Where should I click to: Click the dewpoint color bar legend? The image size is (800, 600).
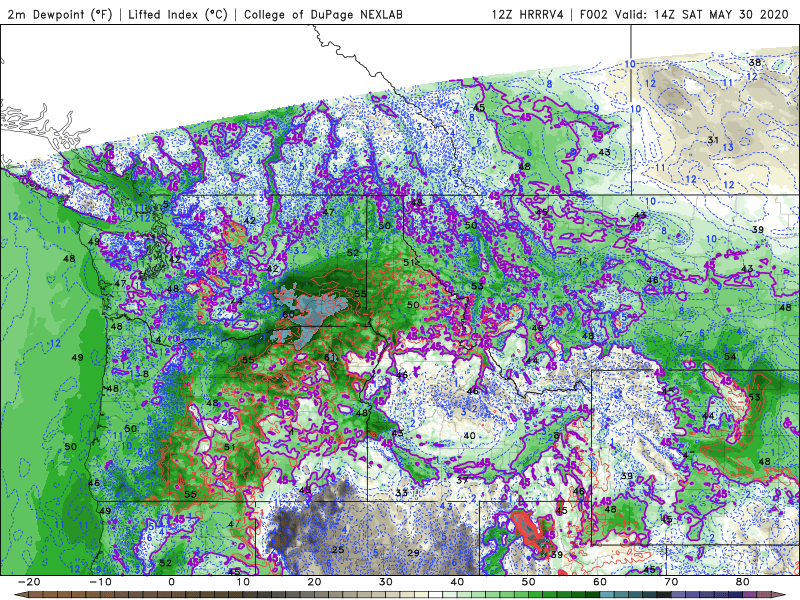(400, 595)
